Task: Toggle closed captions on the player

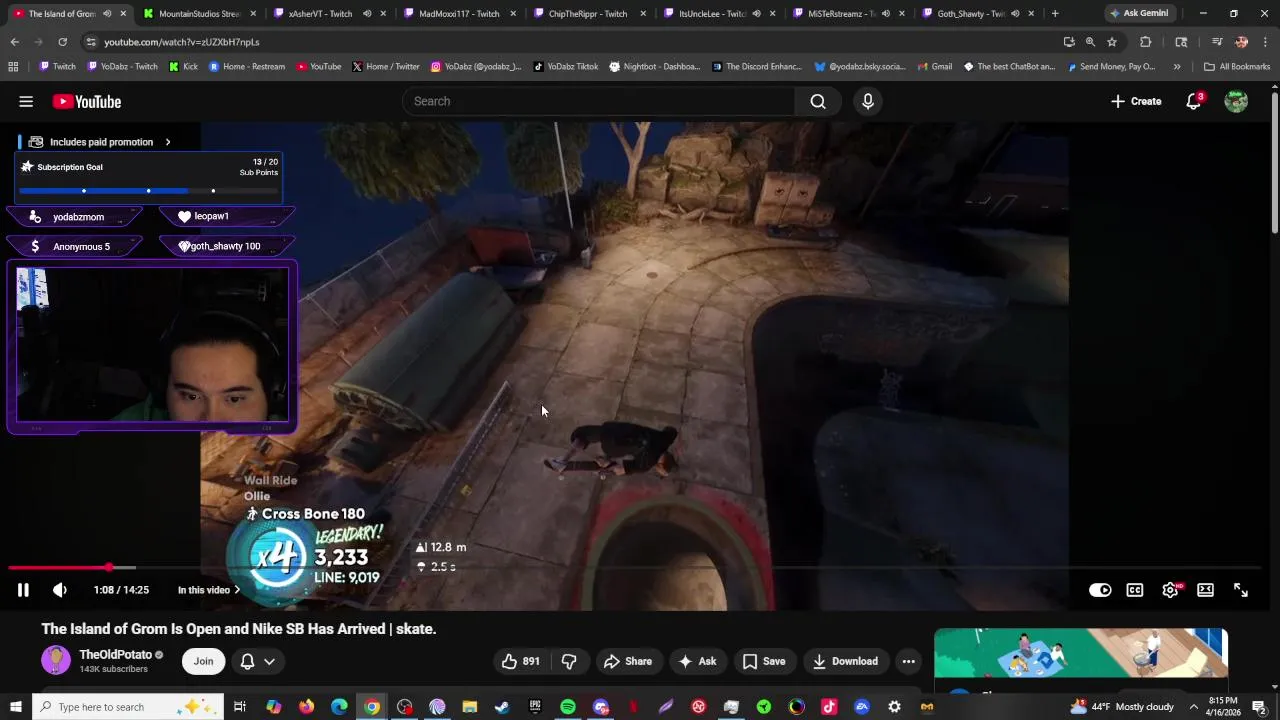Action: 1135,590
